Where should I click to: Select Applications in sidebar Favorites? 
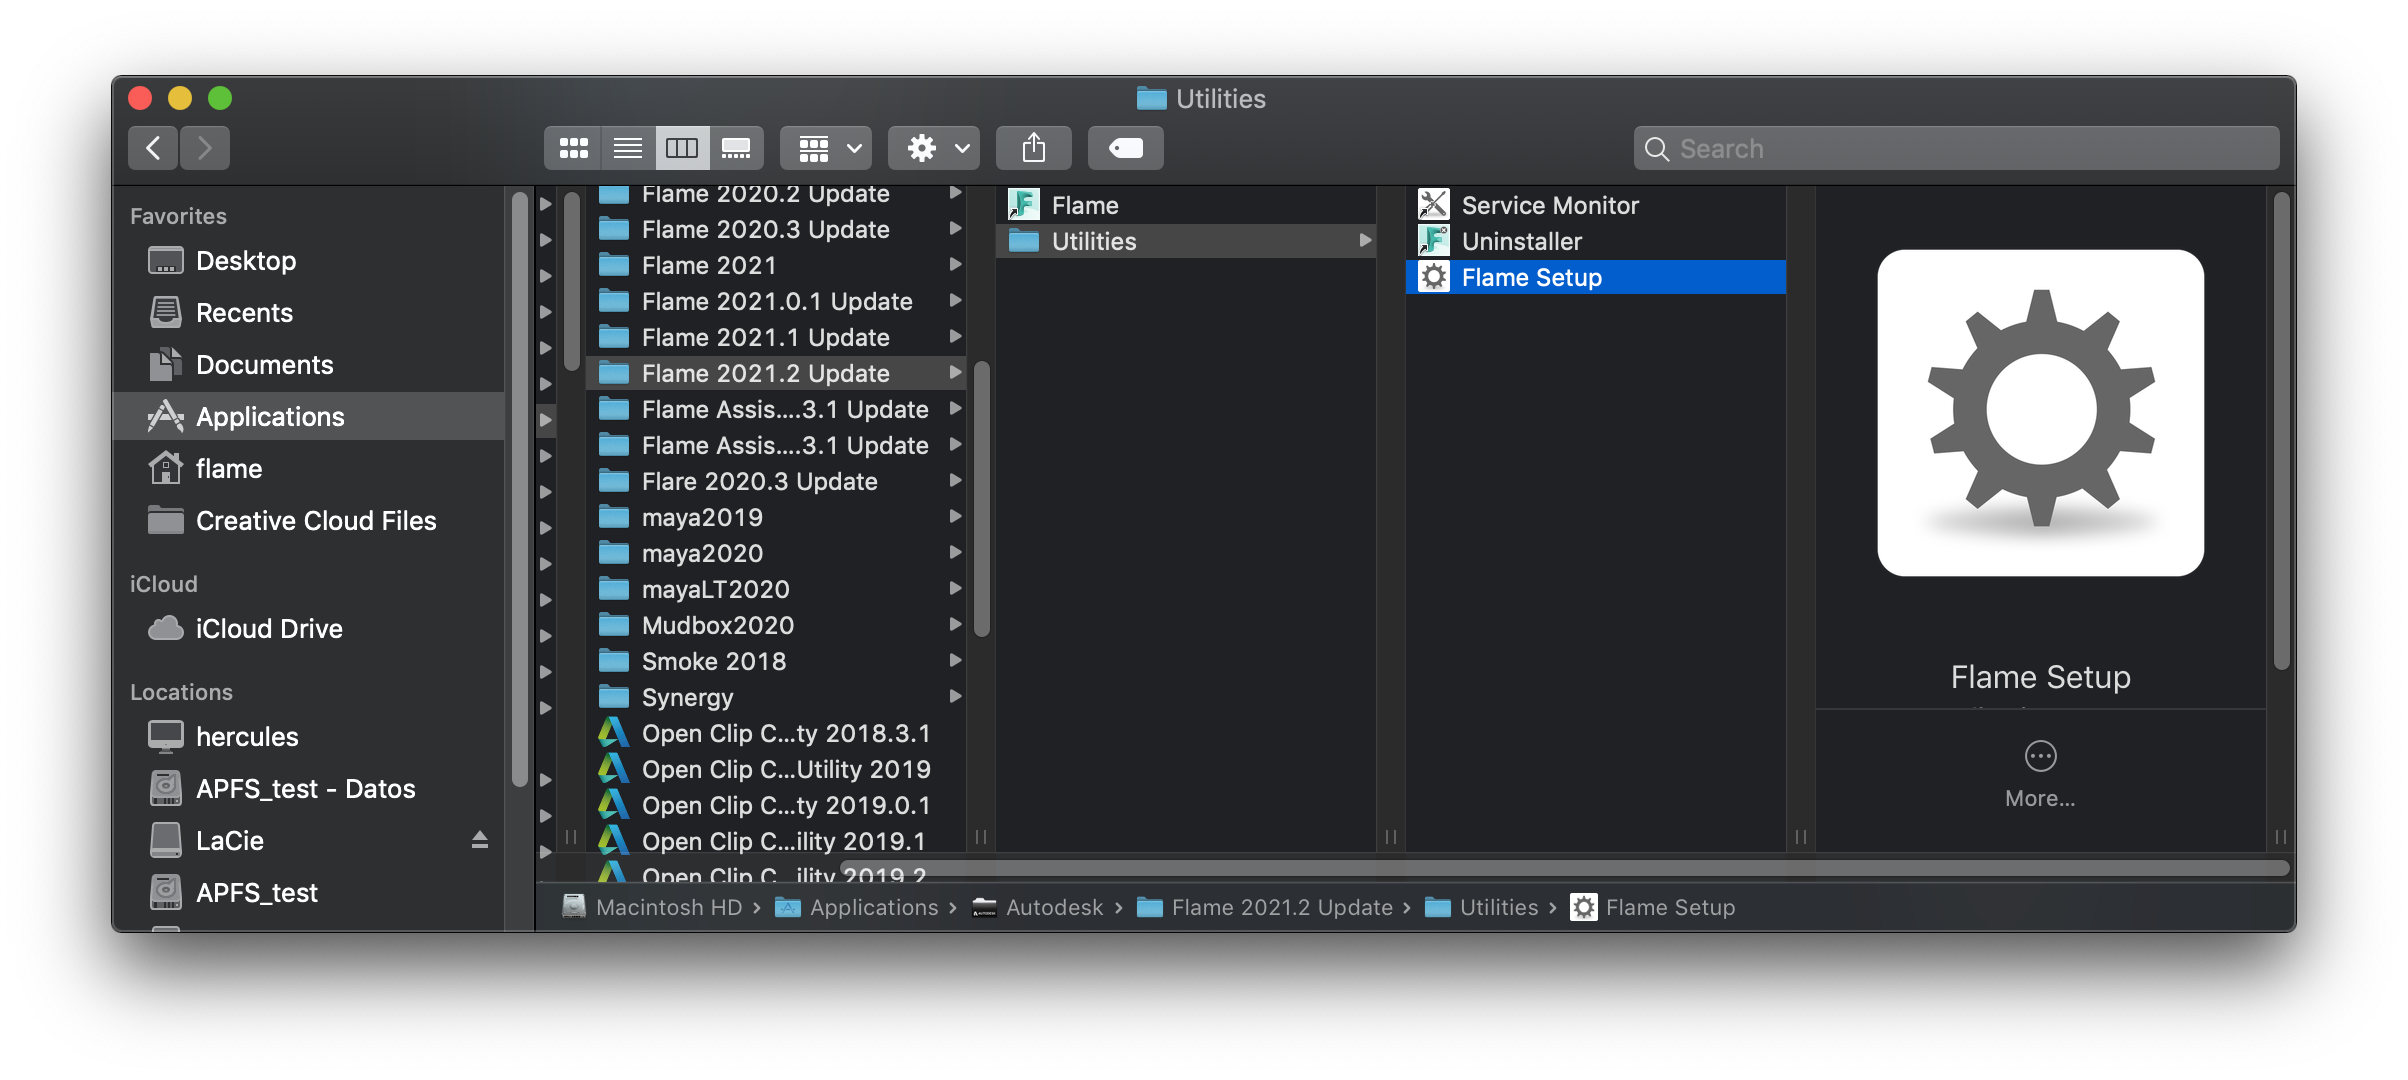[270, 417]
